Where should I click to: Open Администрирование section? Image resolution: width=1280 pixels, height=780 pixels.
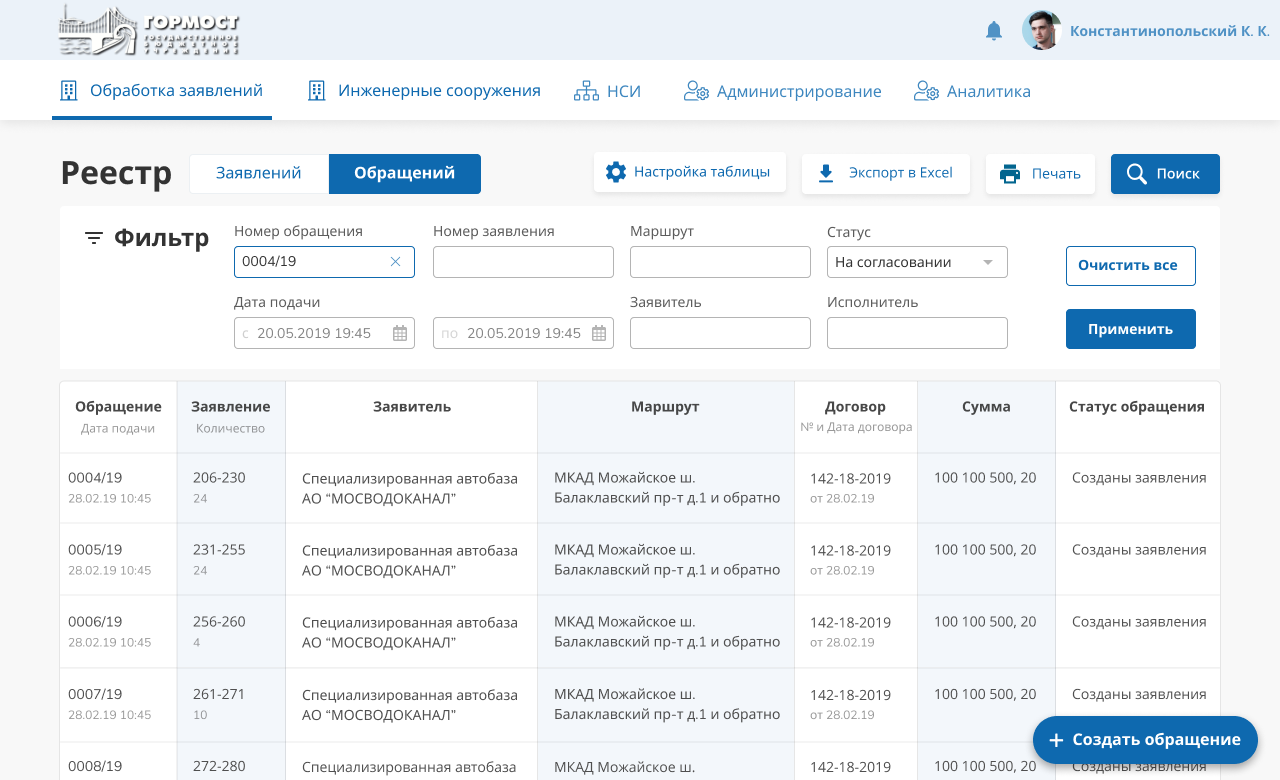point(782,91)
